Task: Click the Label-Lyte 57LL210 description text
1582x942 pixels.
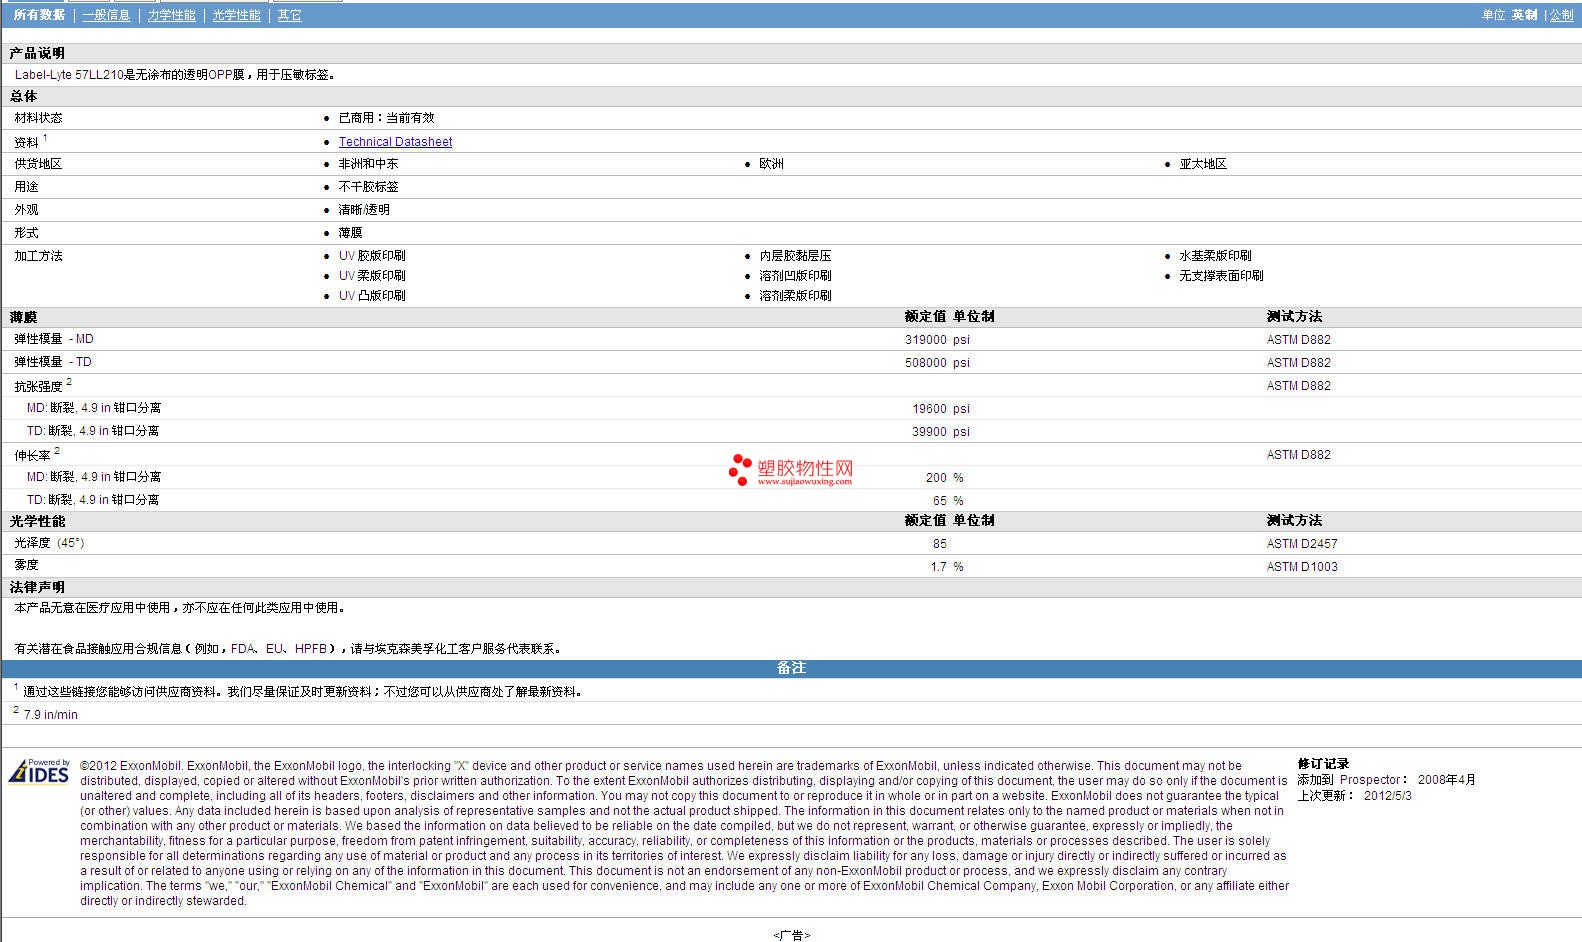Action: click(x=176, y=75)
